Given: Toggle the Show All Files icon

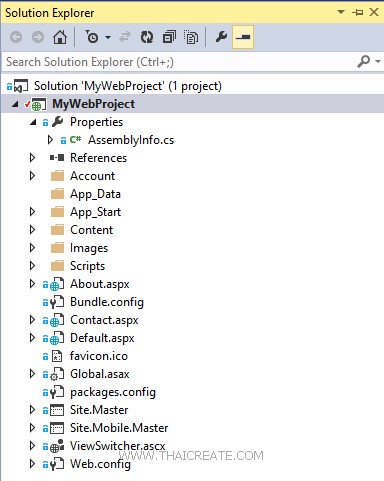Looking at the screenshot, I should (x=191, y=37).
